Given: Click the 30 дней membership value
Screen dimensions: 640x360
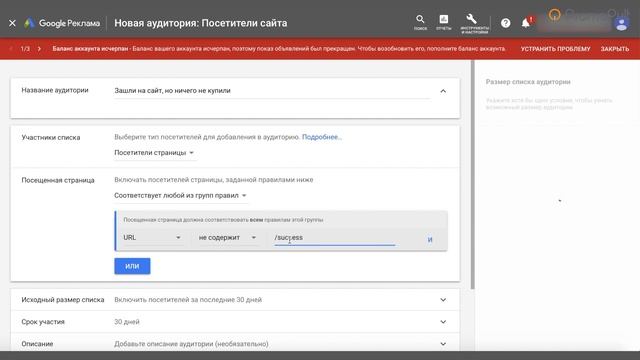Looking at the screenshot, I should (127, 322).
